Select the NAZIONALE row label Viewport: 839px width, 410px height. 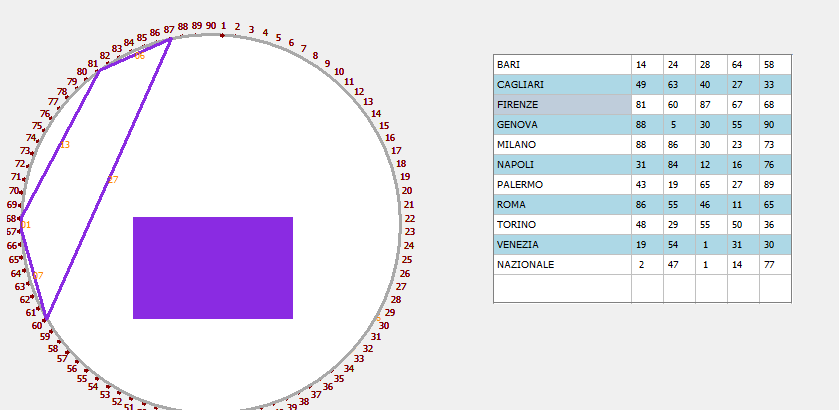point(562,264)
